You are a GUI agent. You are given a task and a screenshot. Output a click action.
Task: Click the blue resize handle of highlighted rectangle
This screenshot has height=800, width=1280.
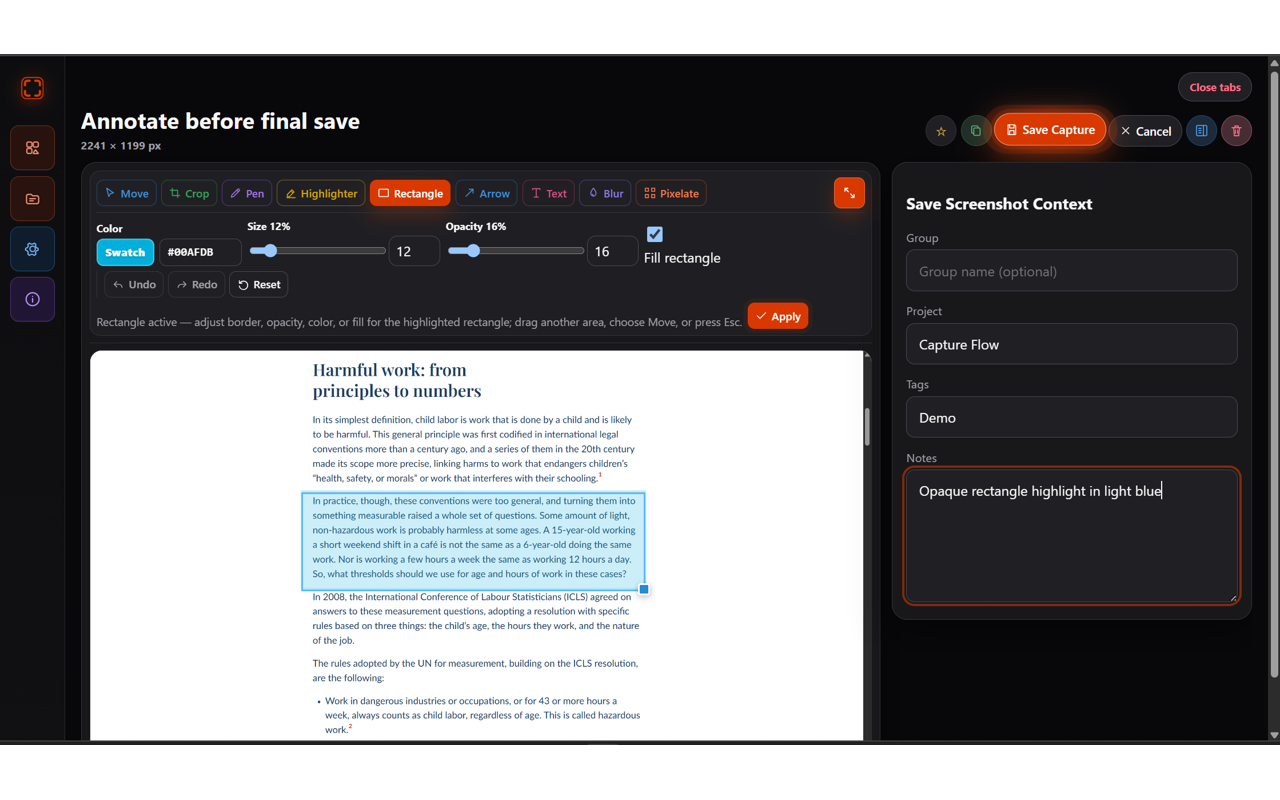[644, 590]
